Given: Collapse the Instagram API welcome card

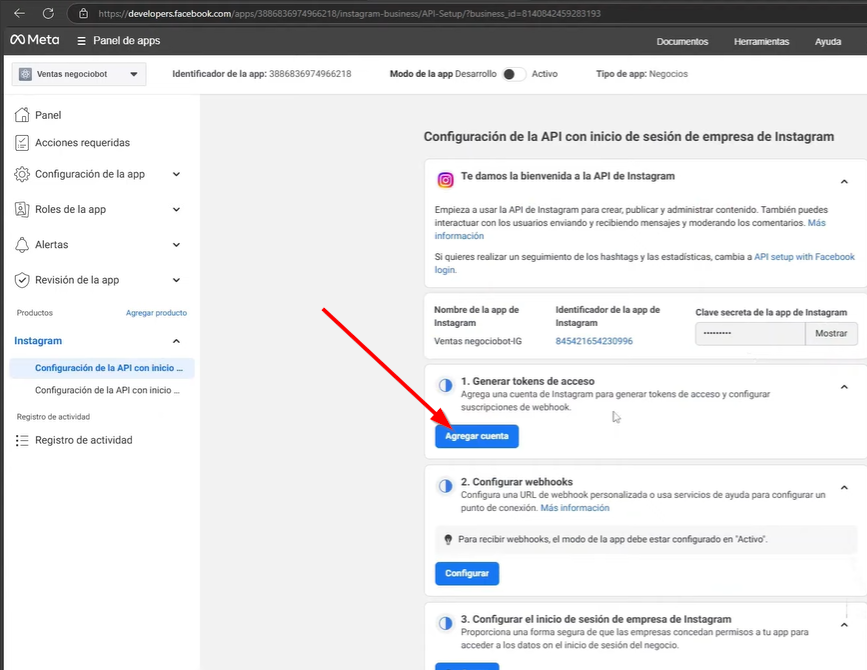Looking at the screenshot, I should [844, 182].
